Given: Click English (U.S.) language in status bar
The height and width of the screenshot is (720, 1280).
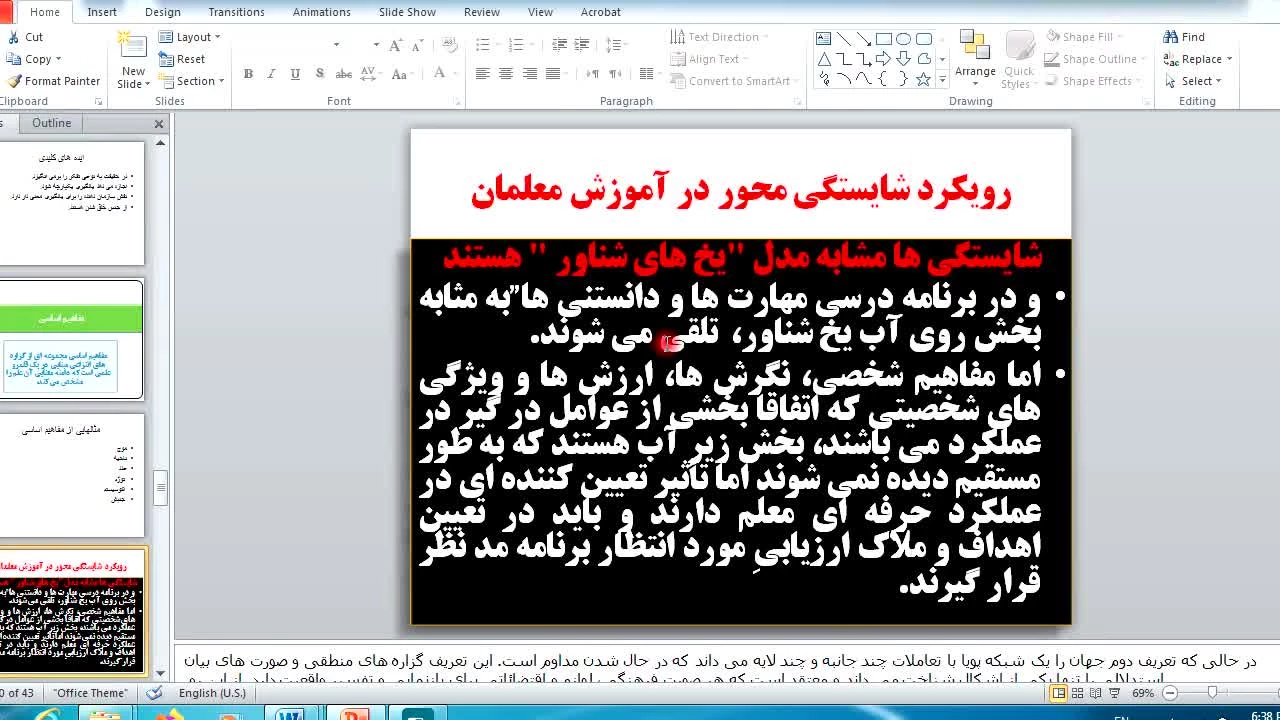Looking at the screenshot, I should (x=212, y=693).
